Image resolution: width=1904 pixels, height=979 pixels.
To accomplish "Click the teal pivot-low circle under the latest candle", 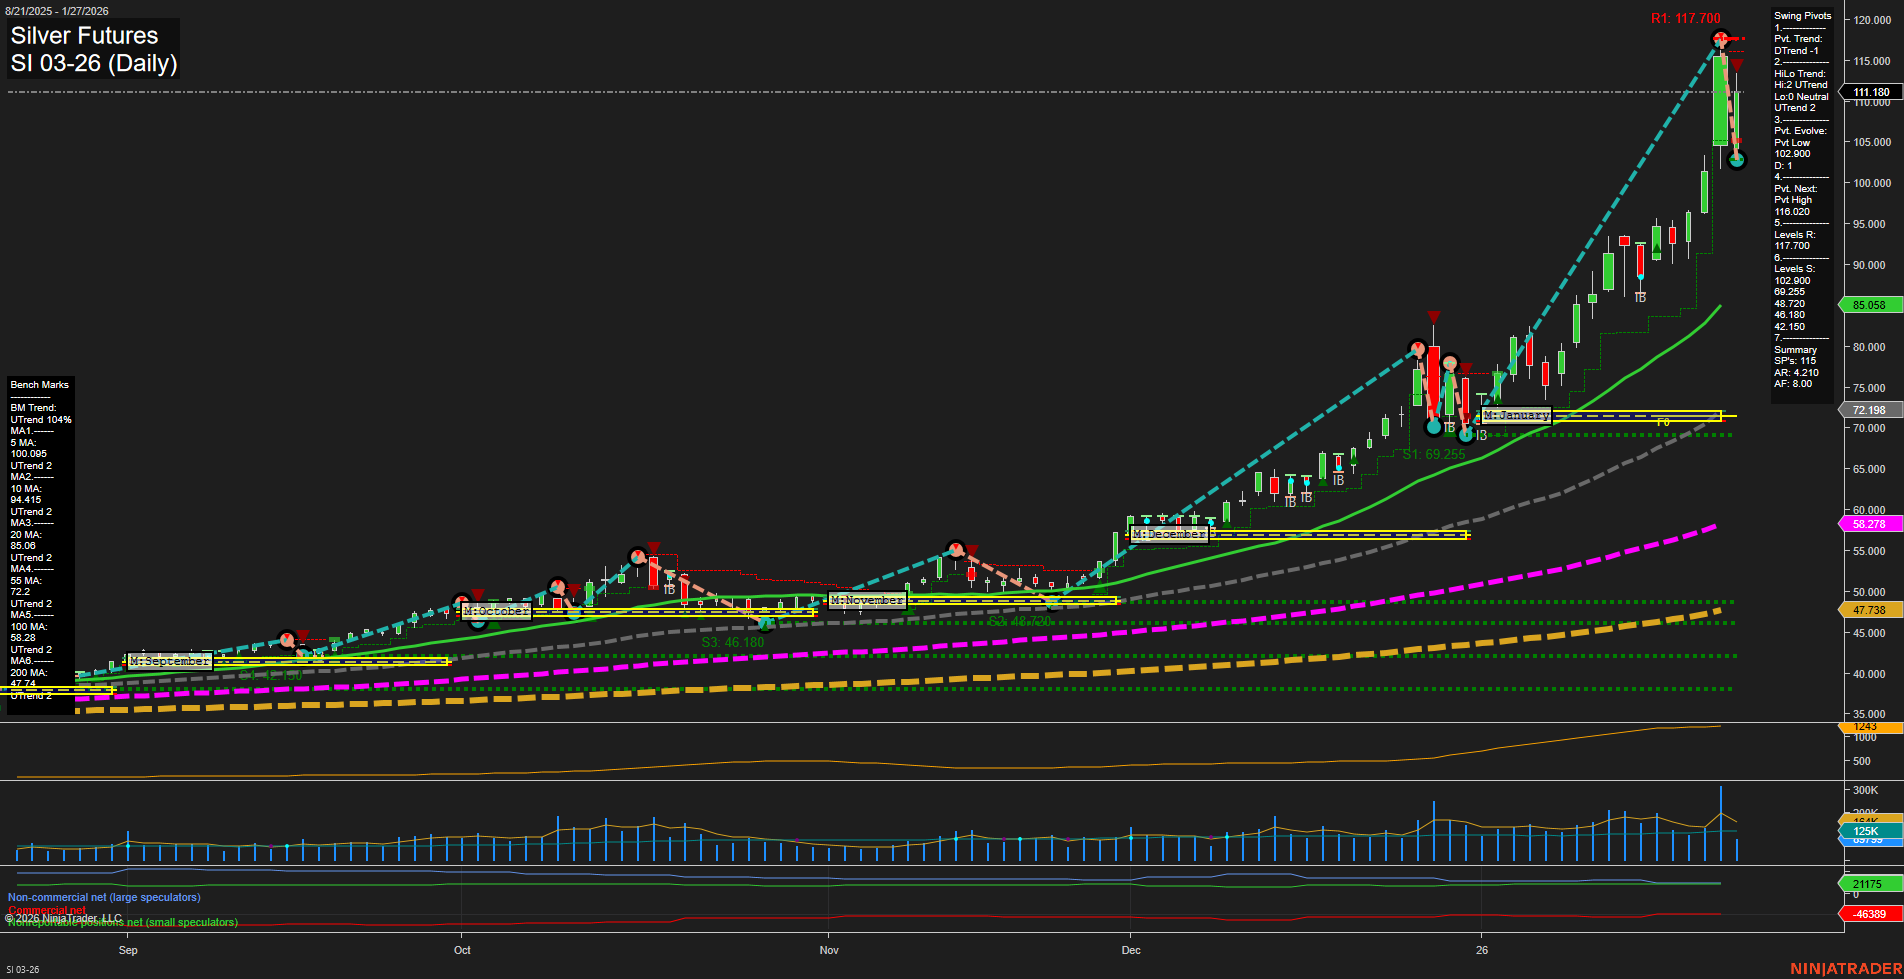I will [x=1737, y=161].
